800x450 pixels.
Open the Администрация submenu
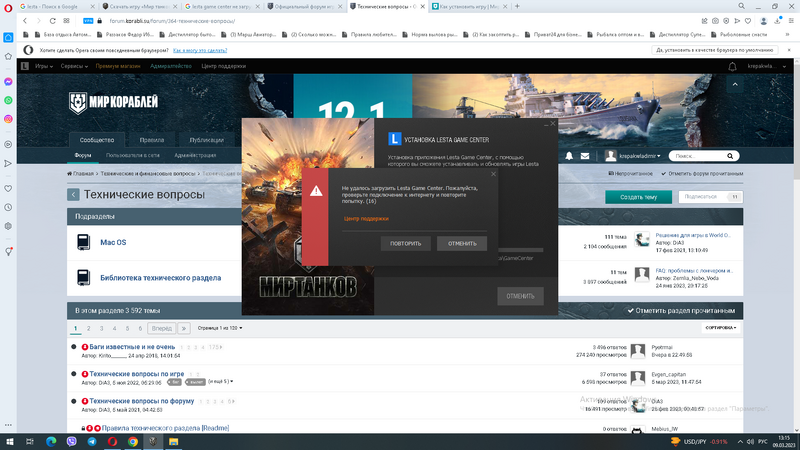point(195,155)
